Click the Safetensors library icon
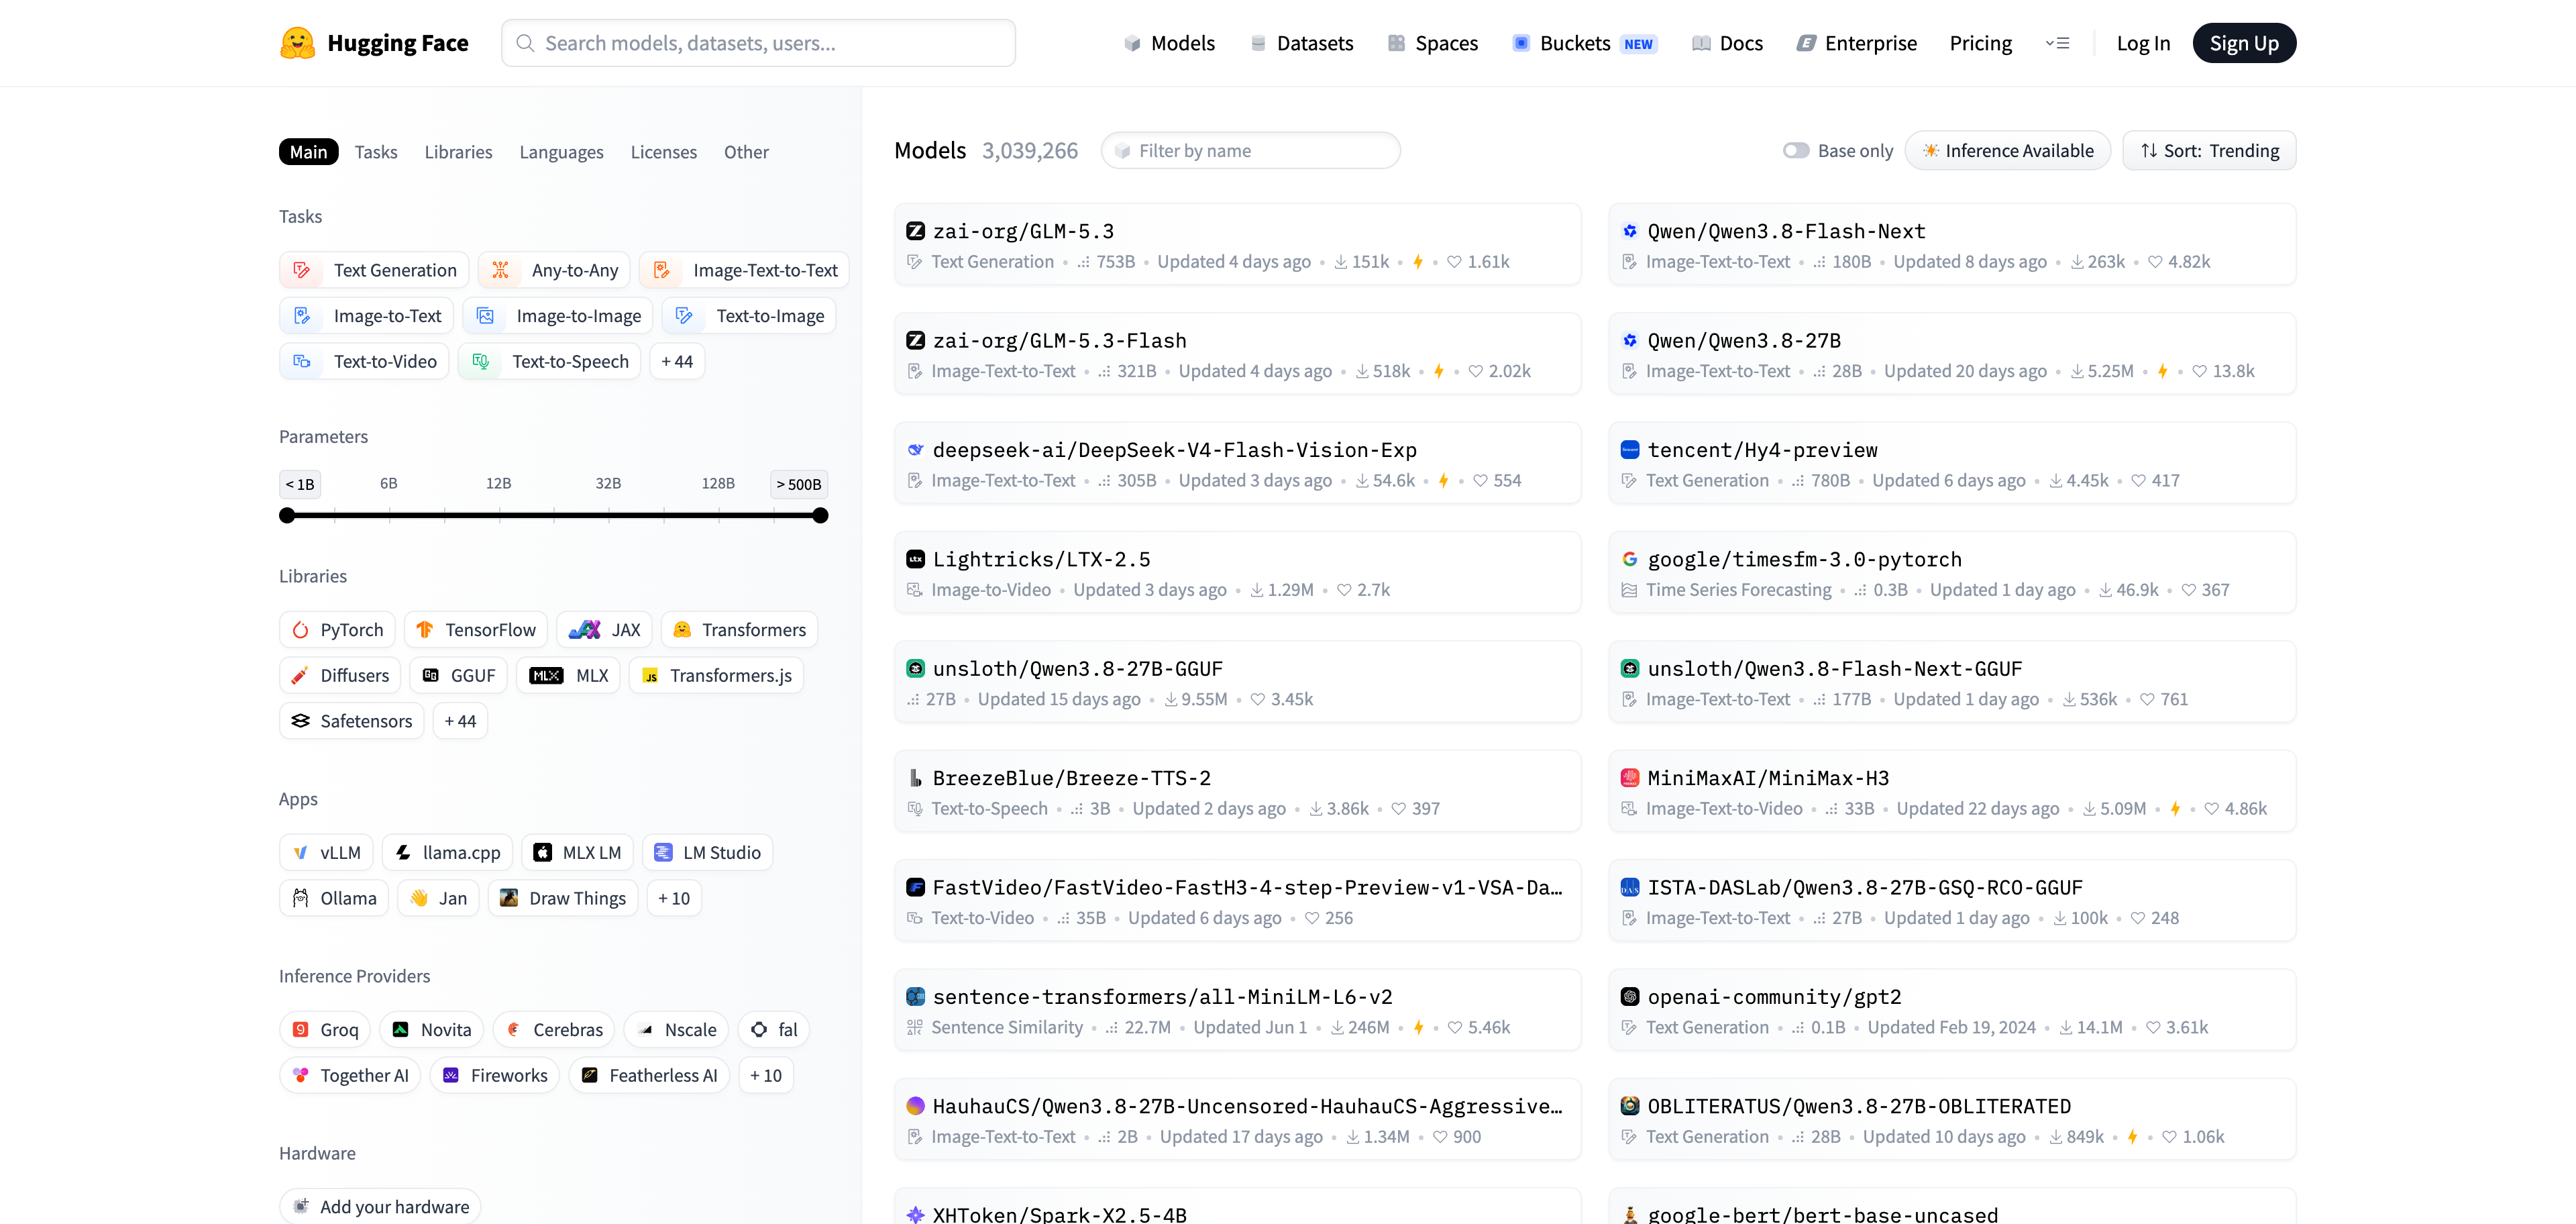 click(x=300, y=721)
